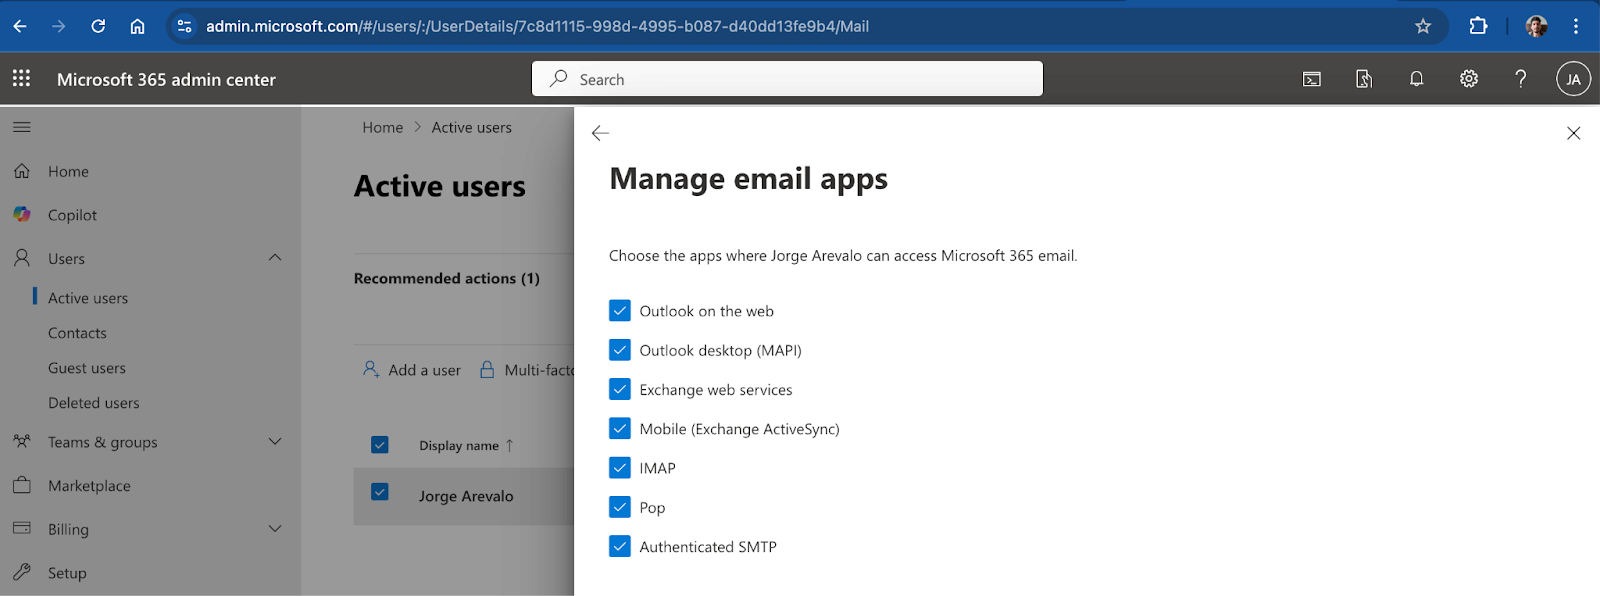Image resolution: width=1600 pixels, height=596 pixels.
Task: Uncheck Outlook on the web
Action: tap(620, 311)
